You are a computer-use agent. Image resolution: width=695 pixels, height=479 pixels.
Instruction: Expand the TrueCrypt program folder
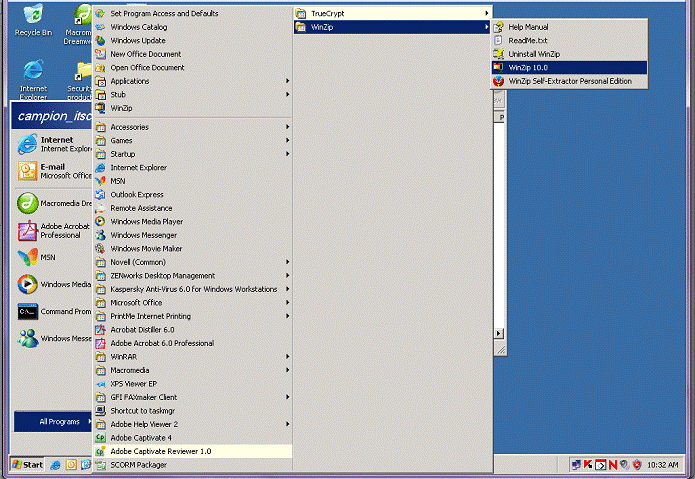[x=393, y=13]
